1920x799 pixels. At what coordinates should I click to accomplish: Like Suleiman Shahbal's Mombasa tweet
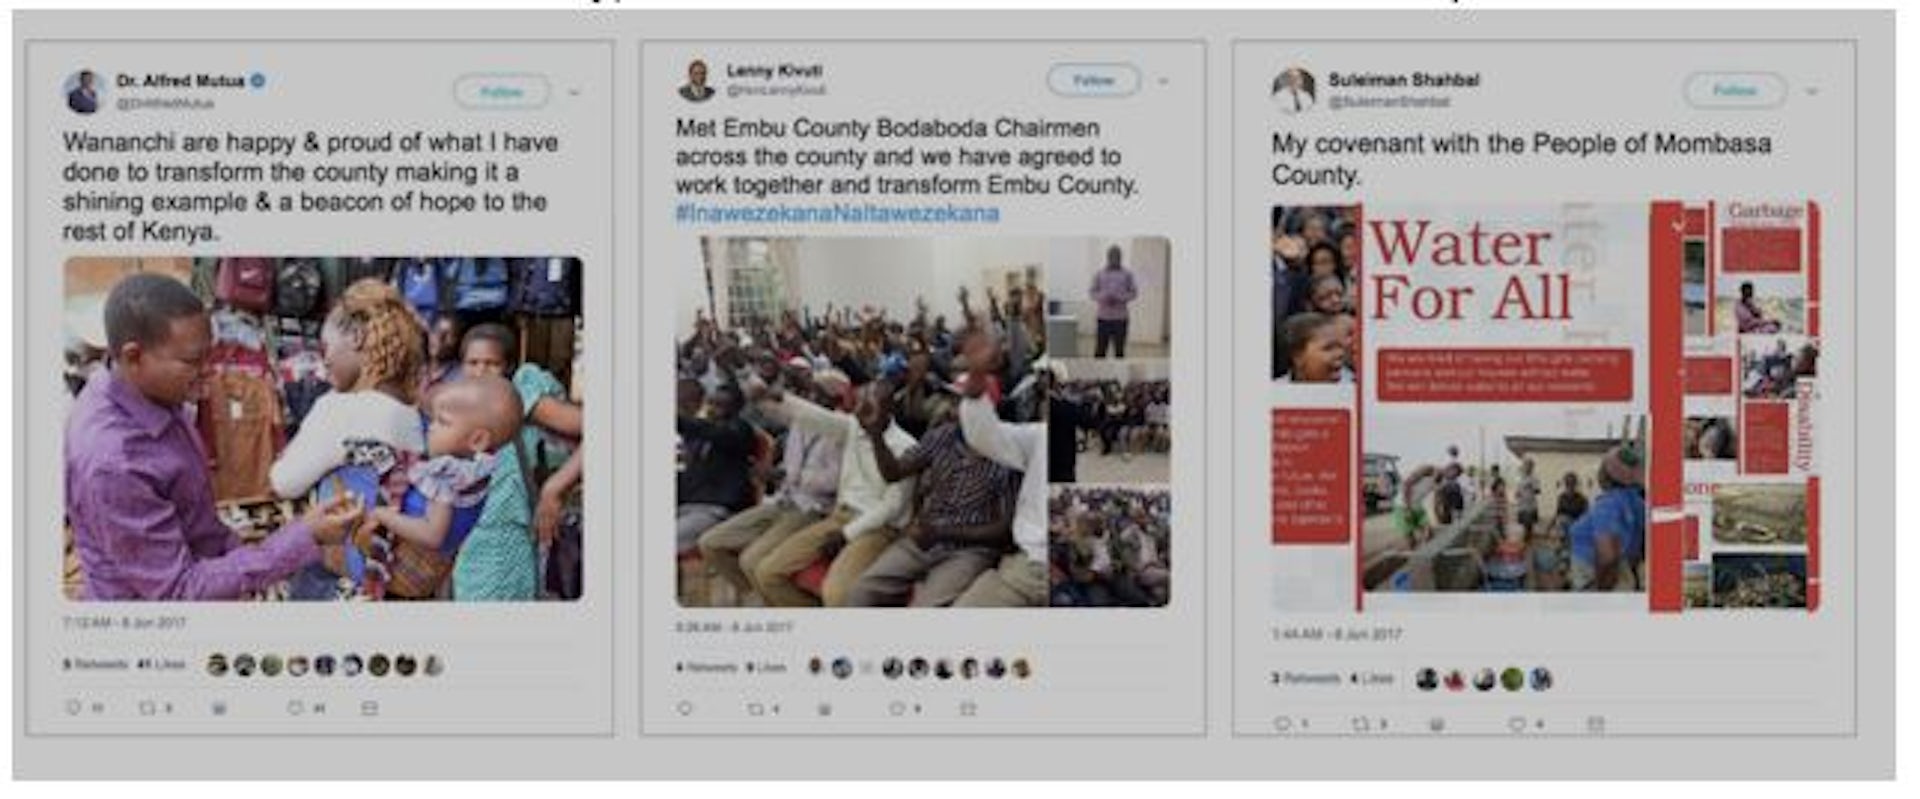coord(1518,723)
